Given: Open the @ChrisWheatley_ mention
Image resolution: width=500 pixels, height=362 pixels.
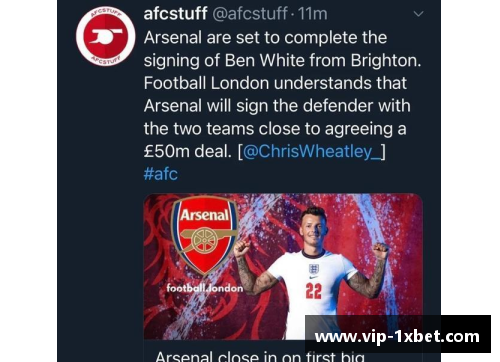Looking at the screenshot, I should coord(312,151).
